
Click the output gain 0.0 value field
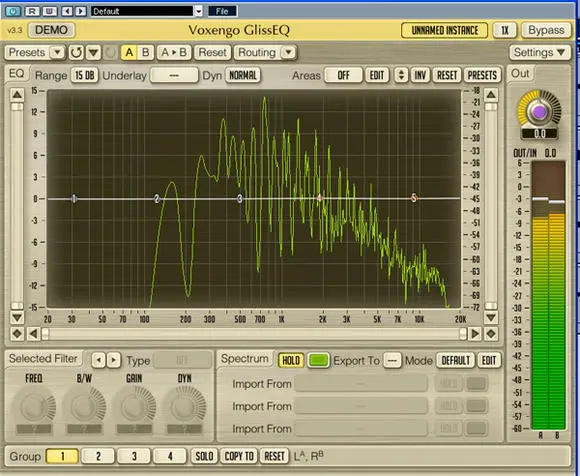(539, 134)
